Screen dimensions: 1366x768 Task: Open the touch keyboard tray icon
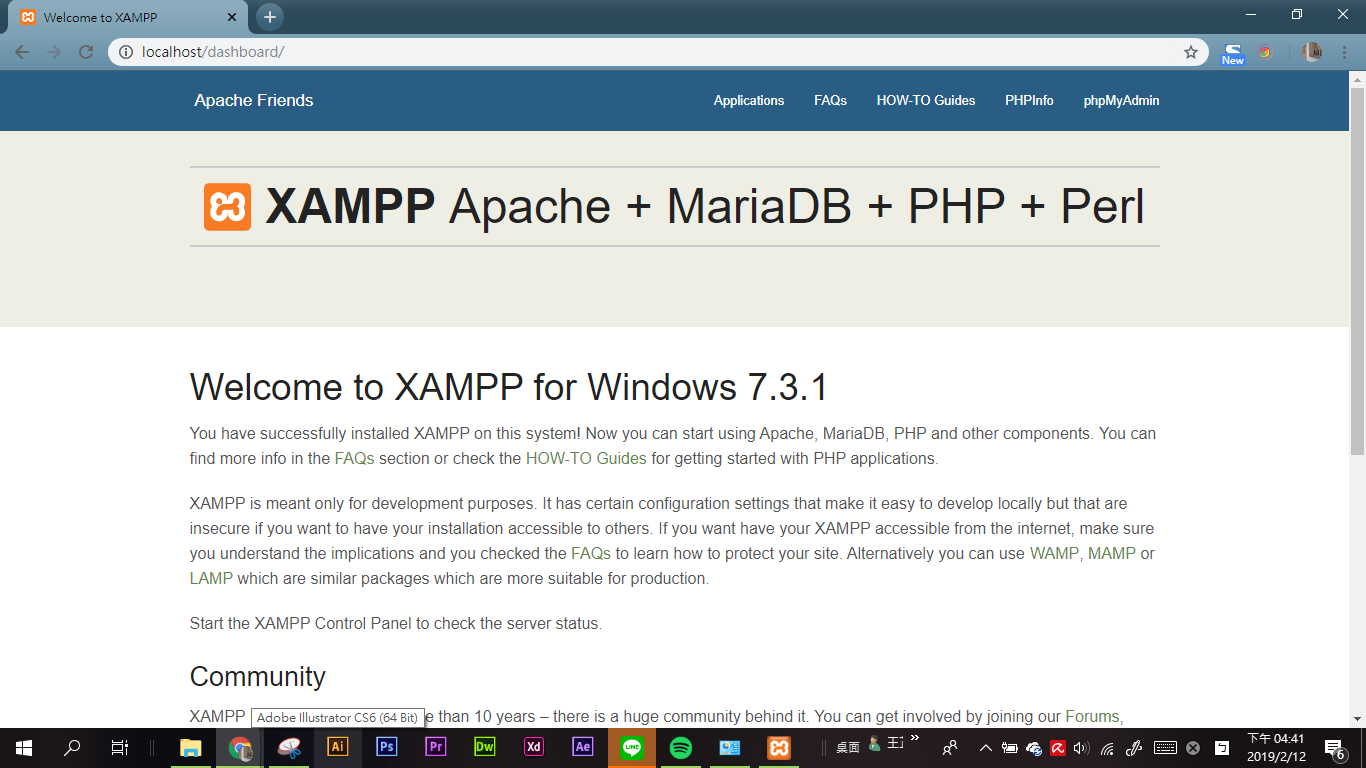[x=1165, y=748]
